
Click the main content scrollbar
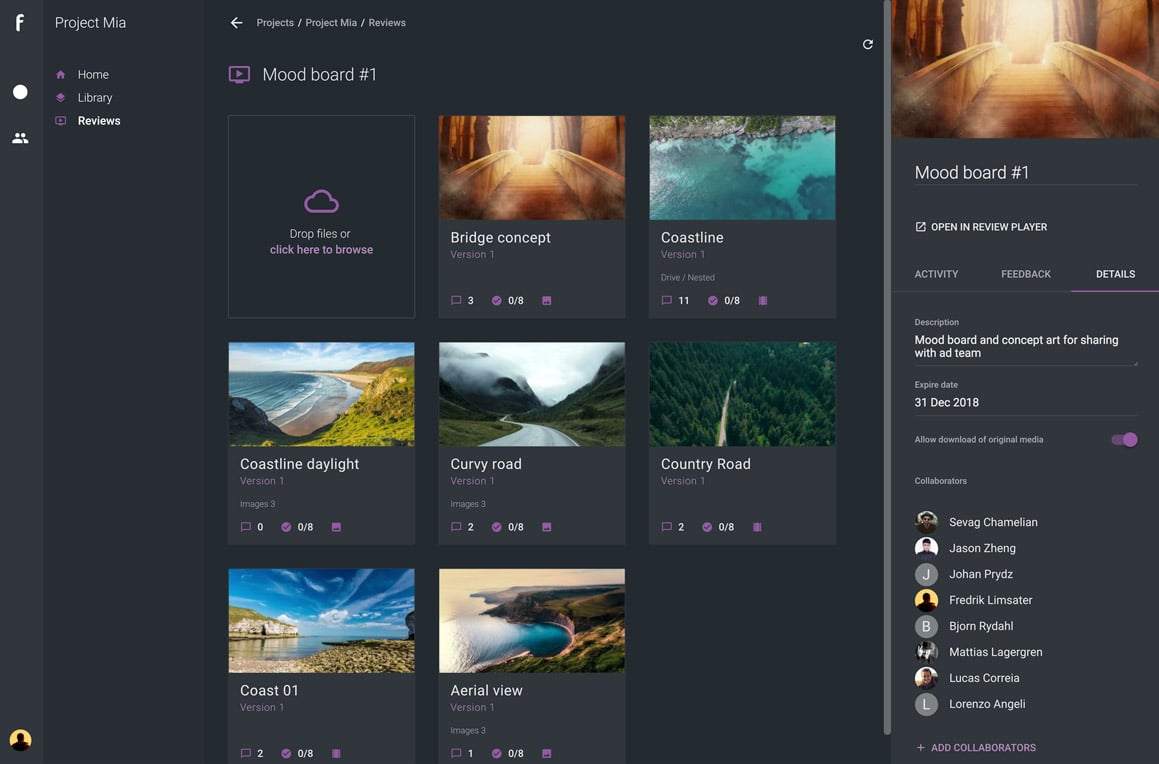[887, 367]
